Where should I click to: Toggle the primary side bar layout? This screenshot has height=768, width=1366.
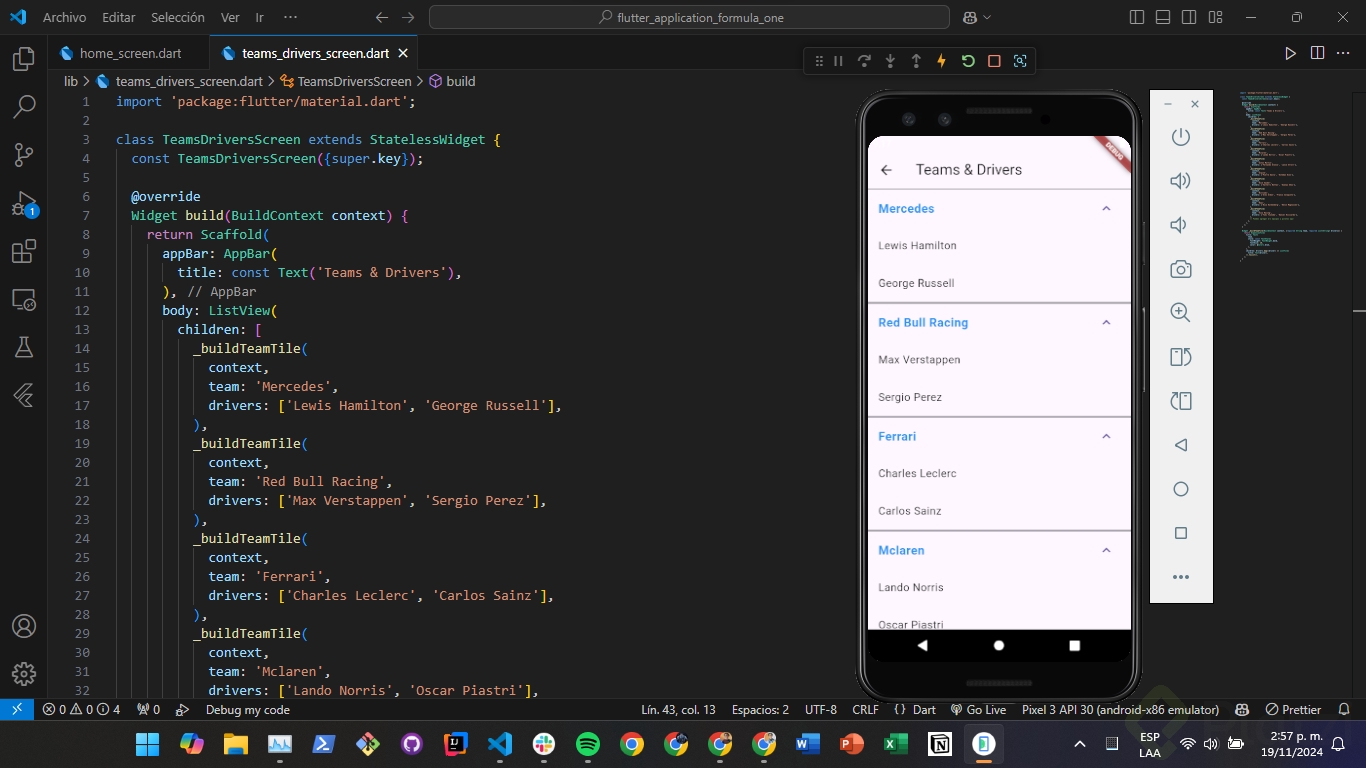tap(1137, 17)
